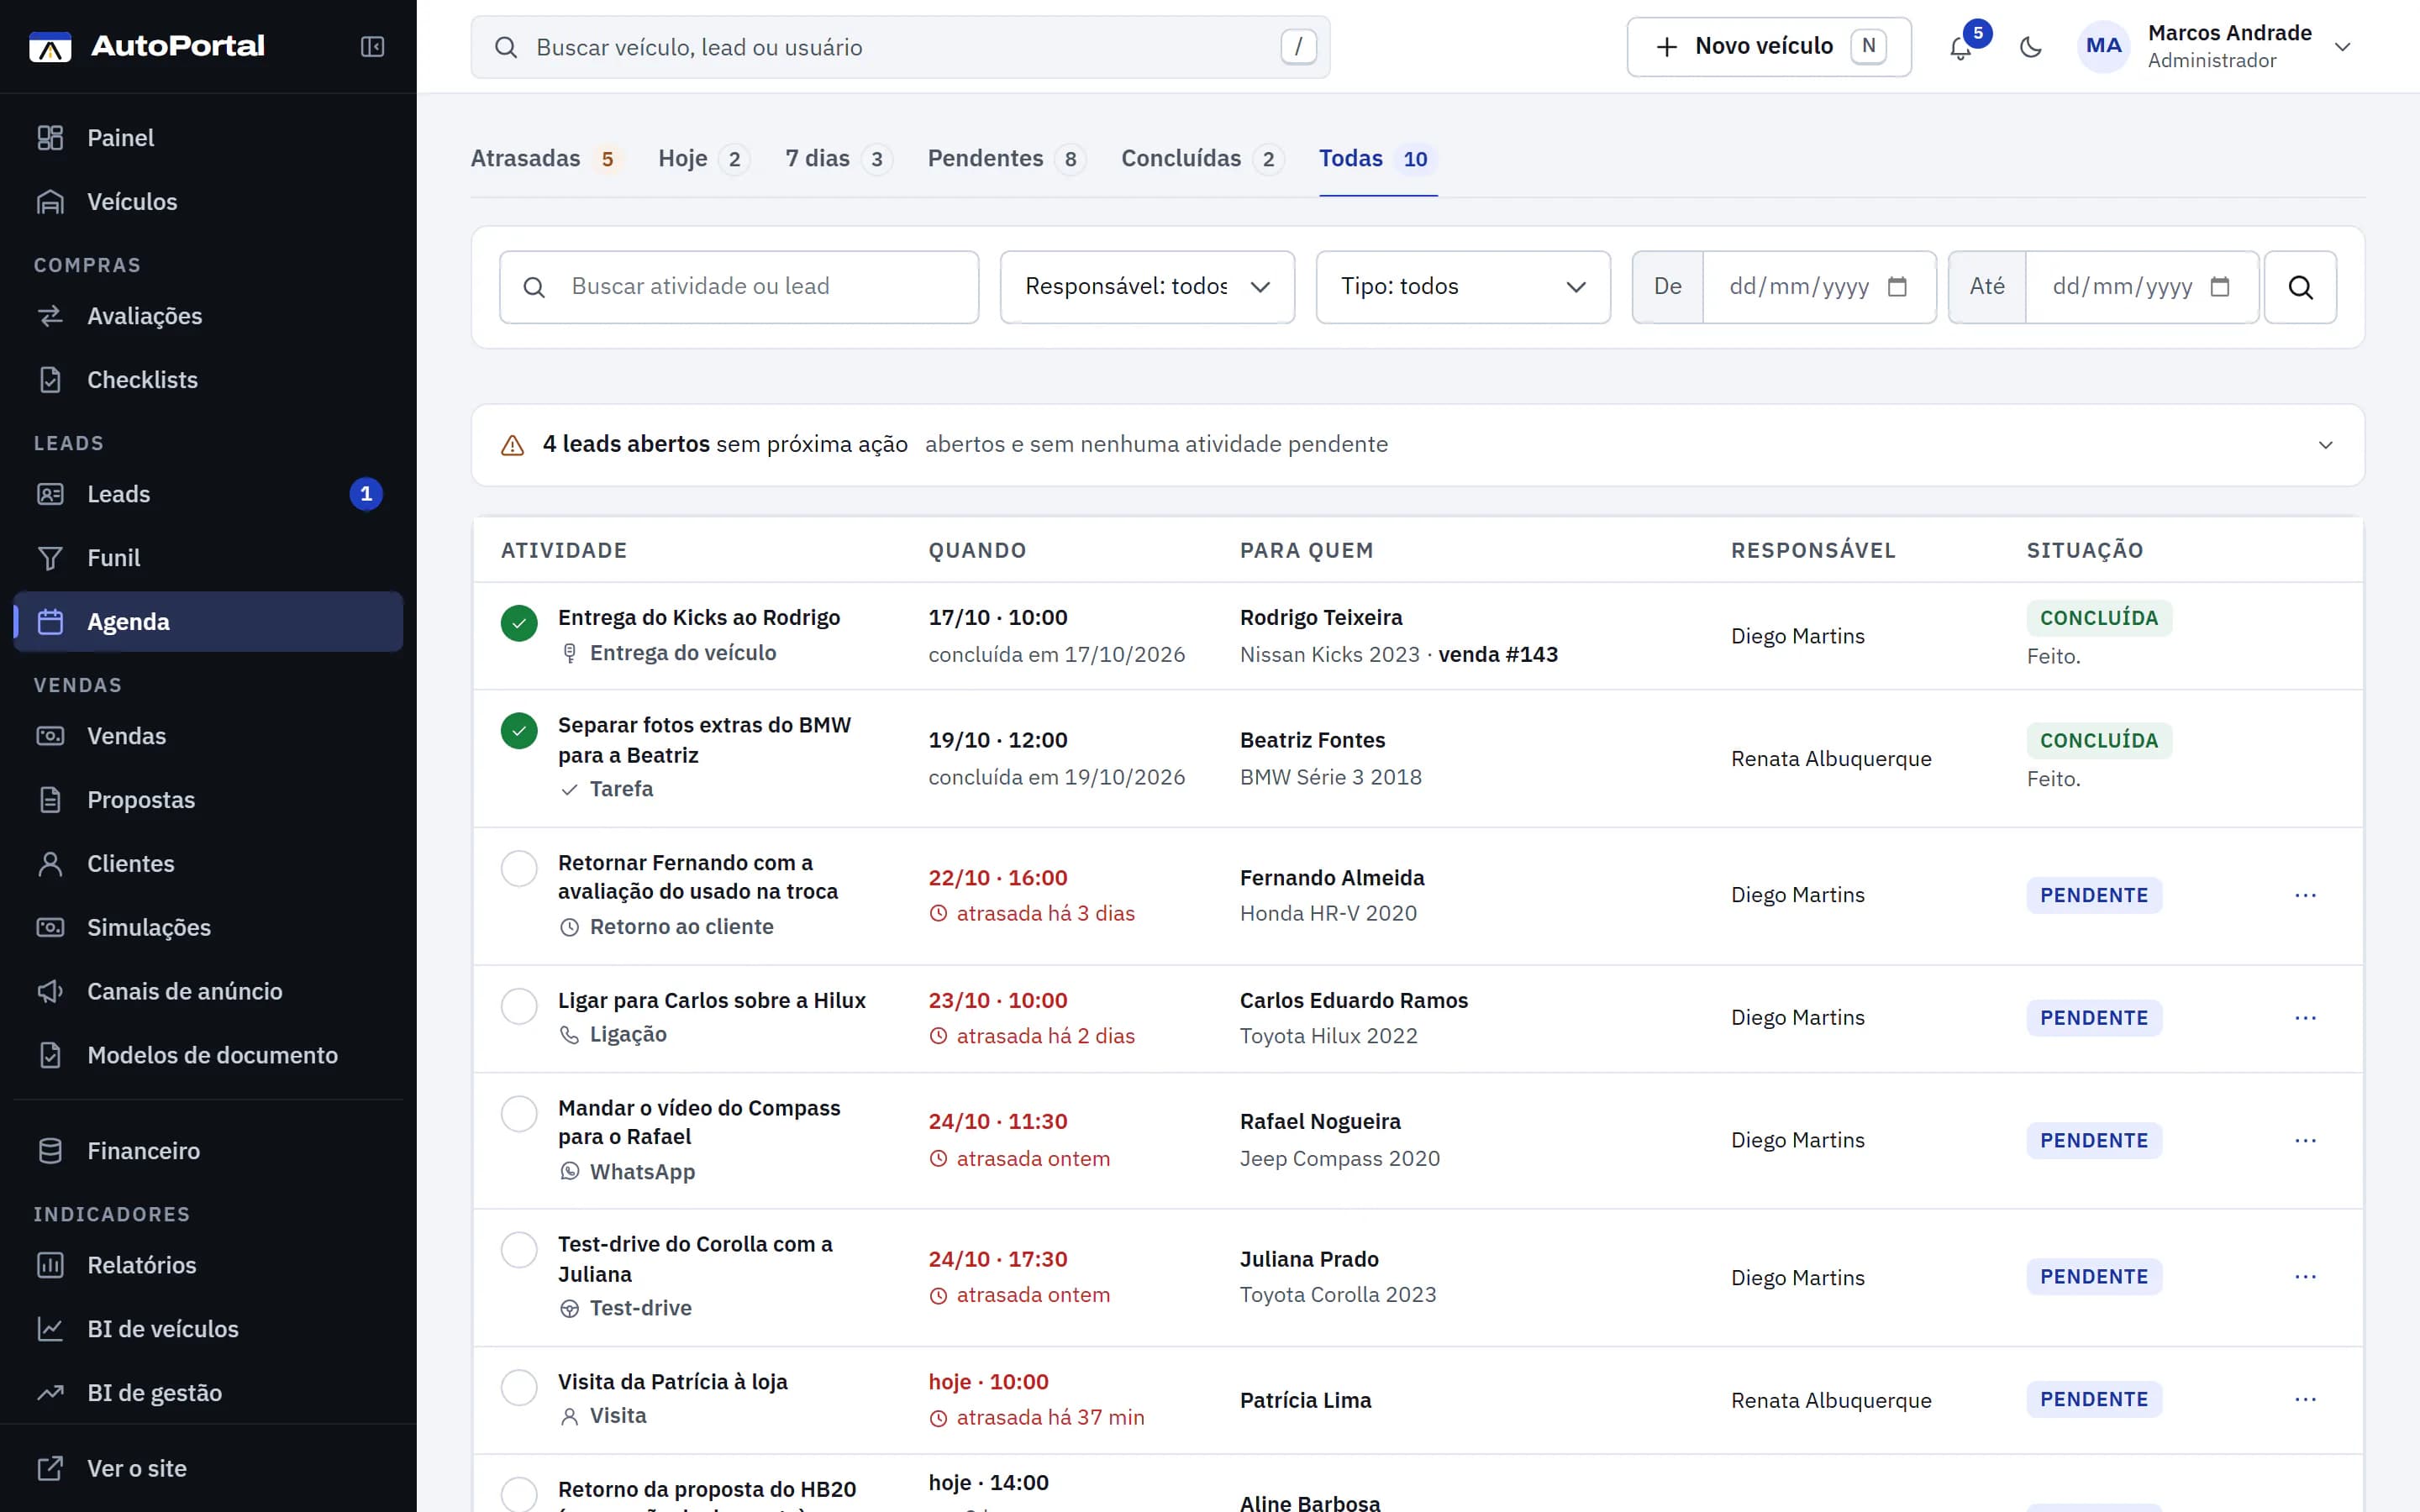Collapse the sidebar panel icon

tap(372, 47)
